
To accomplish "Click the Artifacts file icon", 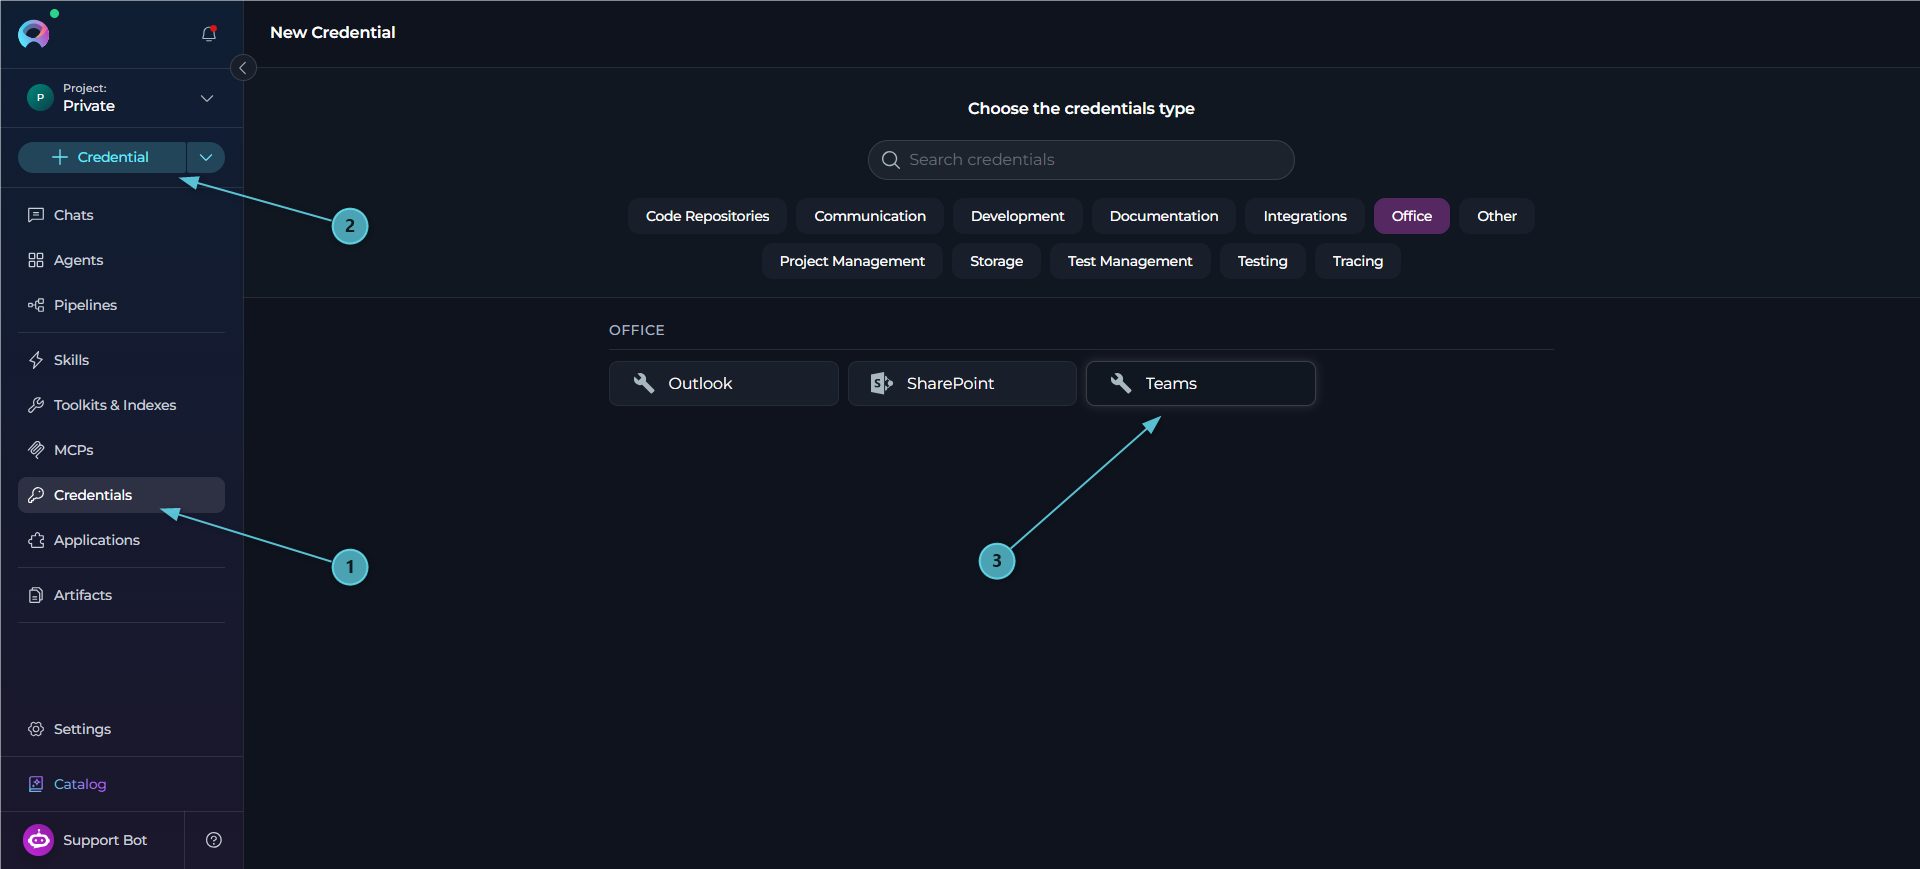I will coord(36,595).
